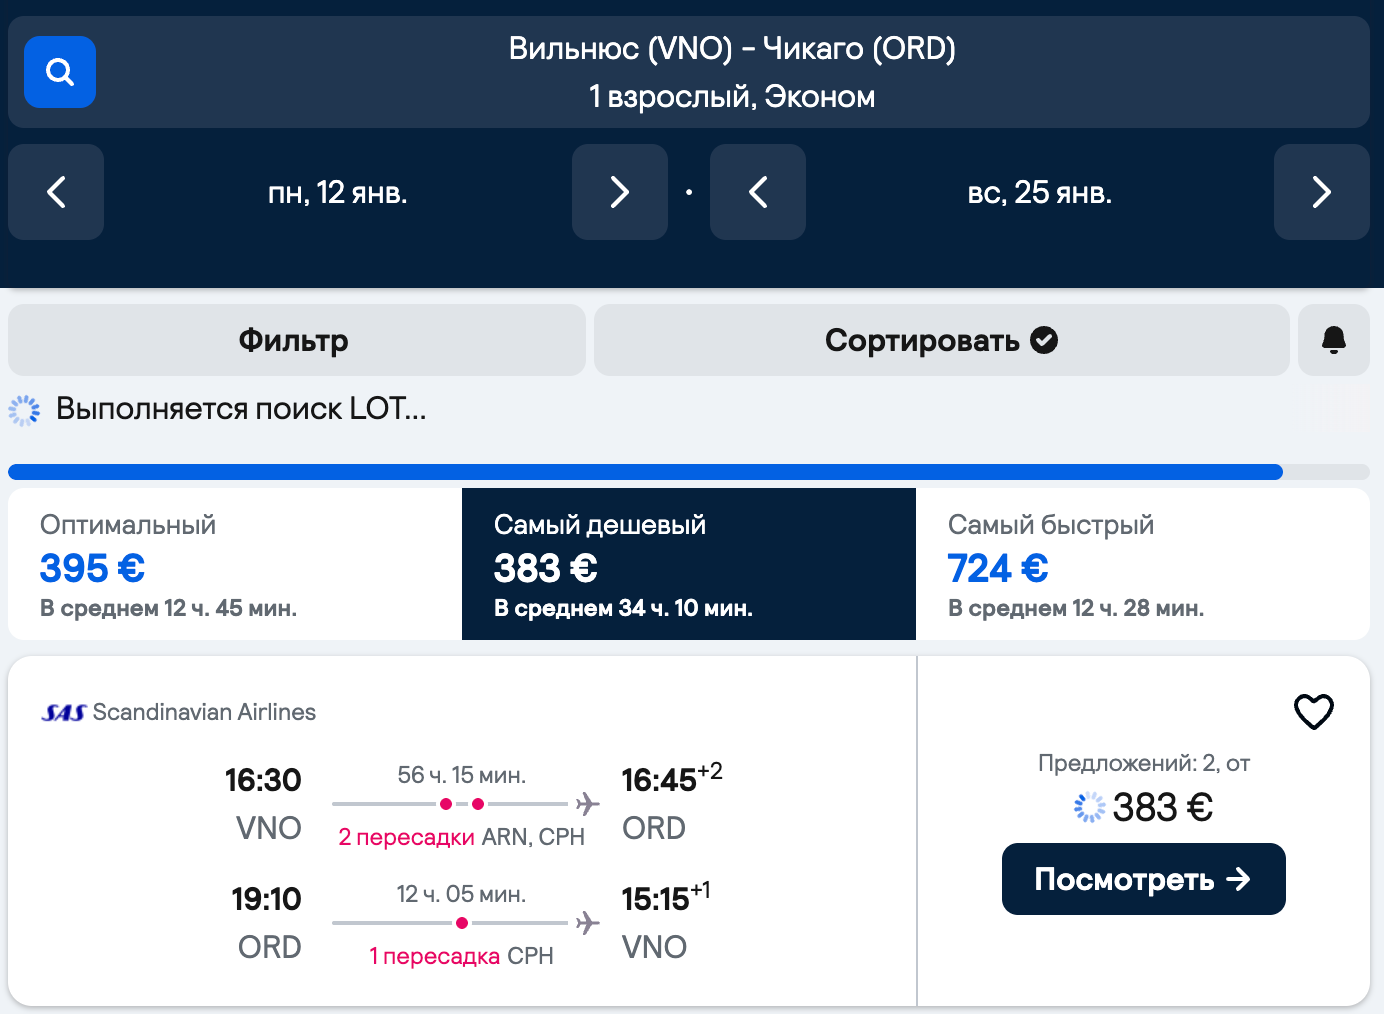The height and width of the screenshot is (1014, 1384).
Task: Open the Сортировать options
Action: pyautogui.click(x=941, y=340)
